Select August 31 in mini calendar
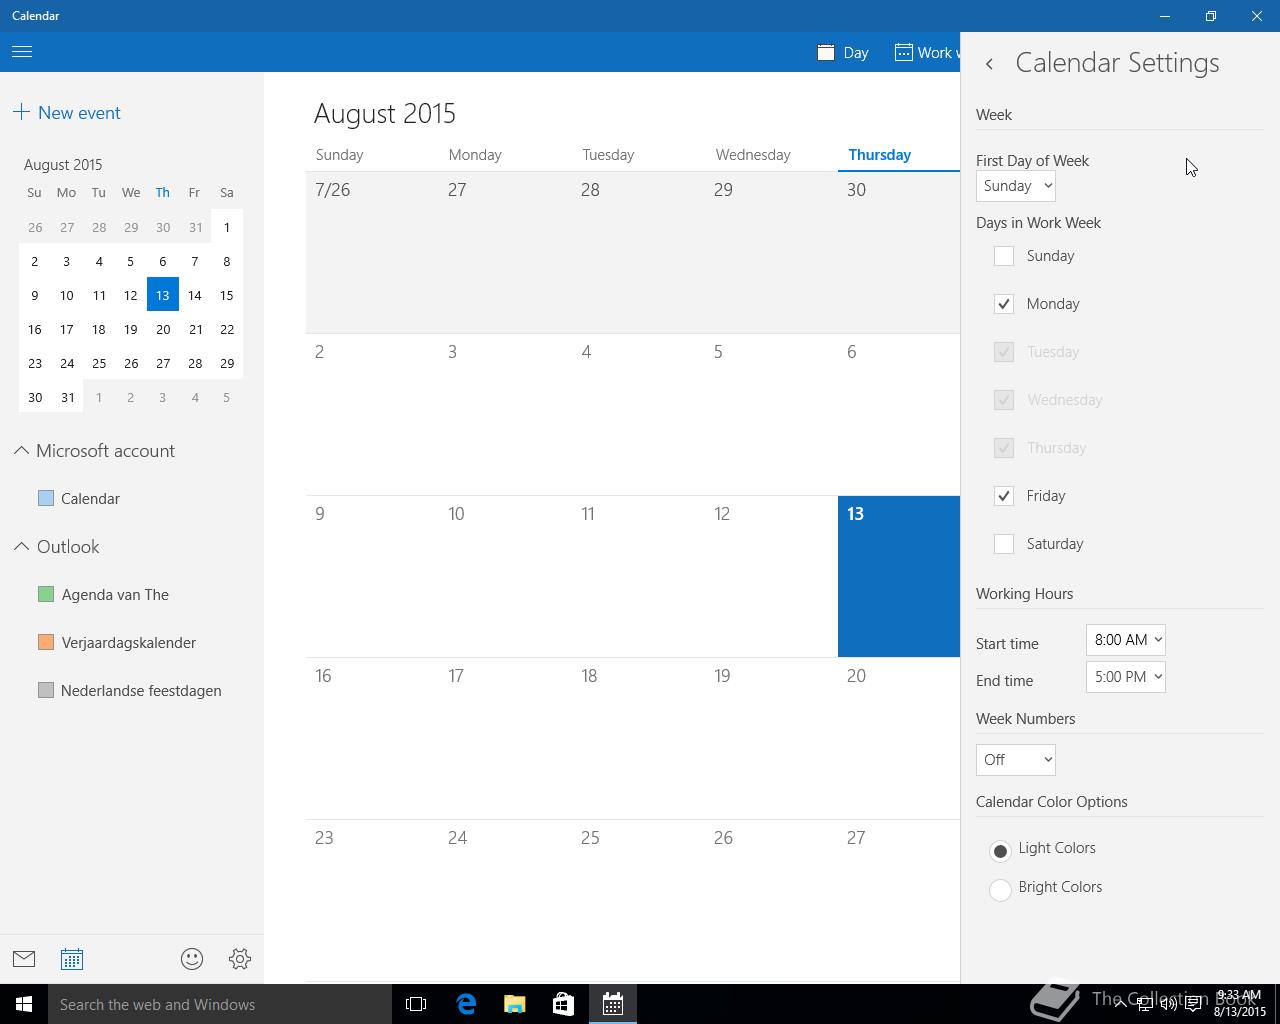 (x=67, y=397)
